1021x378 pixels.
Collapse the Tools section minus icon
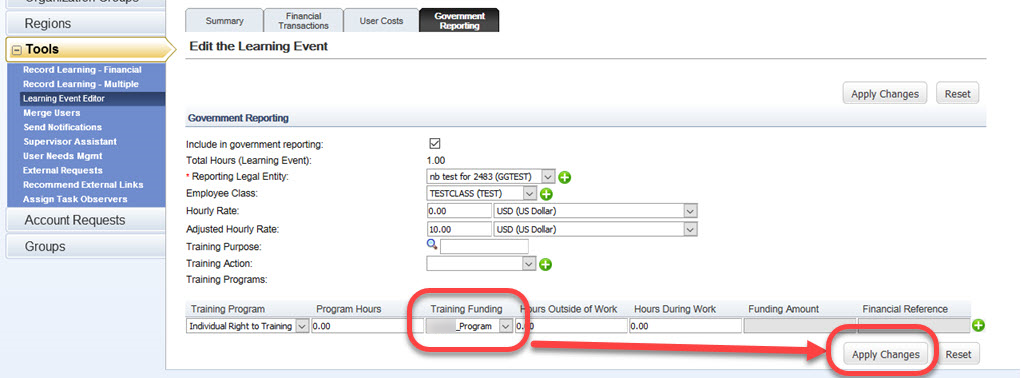[16, 49]
